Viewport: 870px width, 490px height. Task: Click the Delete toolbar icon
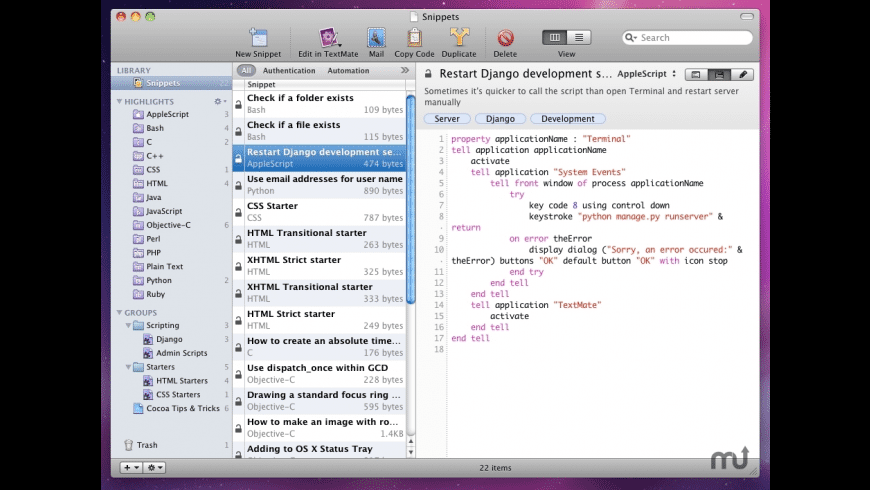coord(505,37)
